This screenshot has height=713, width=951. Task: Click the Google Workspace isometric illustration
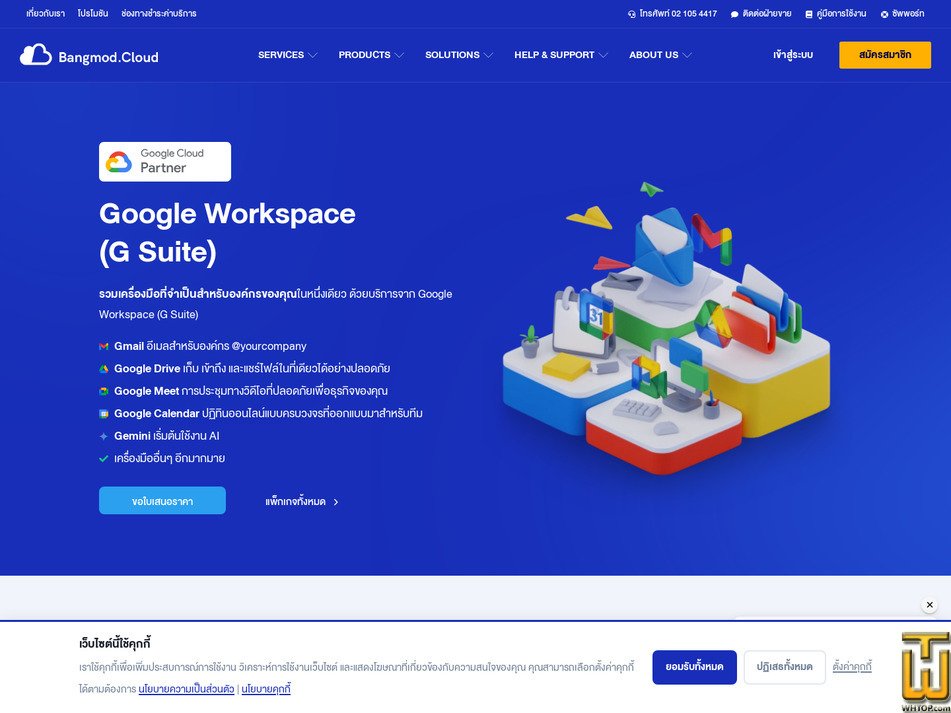click(x=665, y=327)
